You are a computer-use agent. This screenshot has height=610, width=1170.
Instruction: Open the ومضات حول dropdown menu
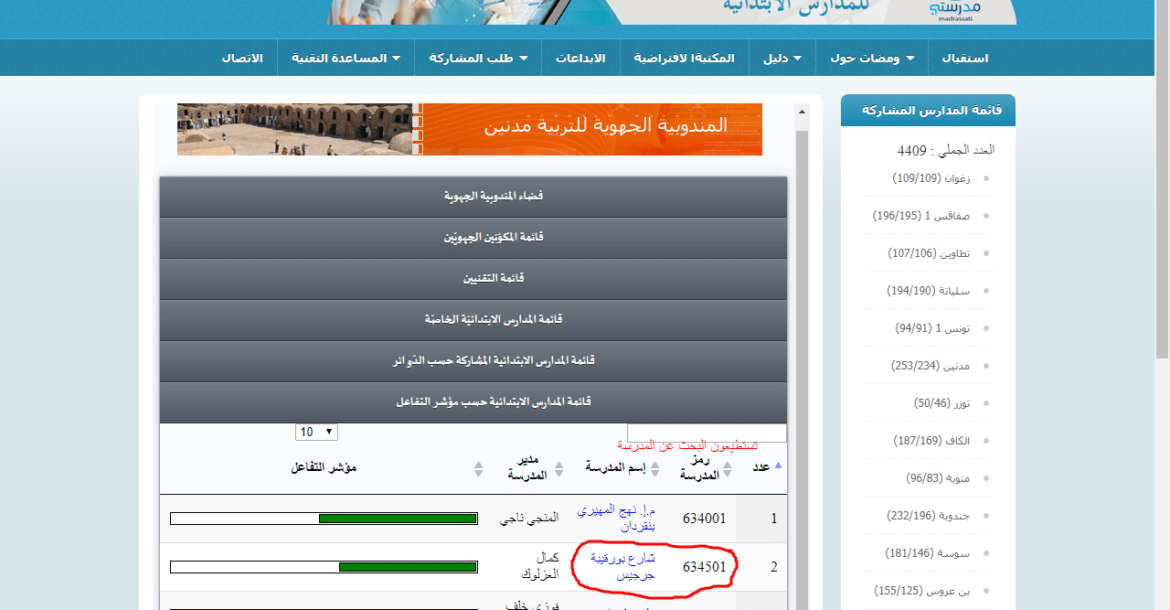[872, 58]
